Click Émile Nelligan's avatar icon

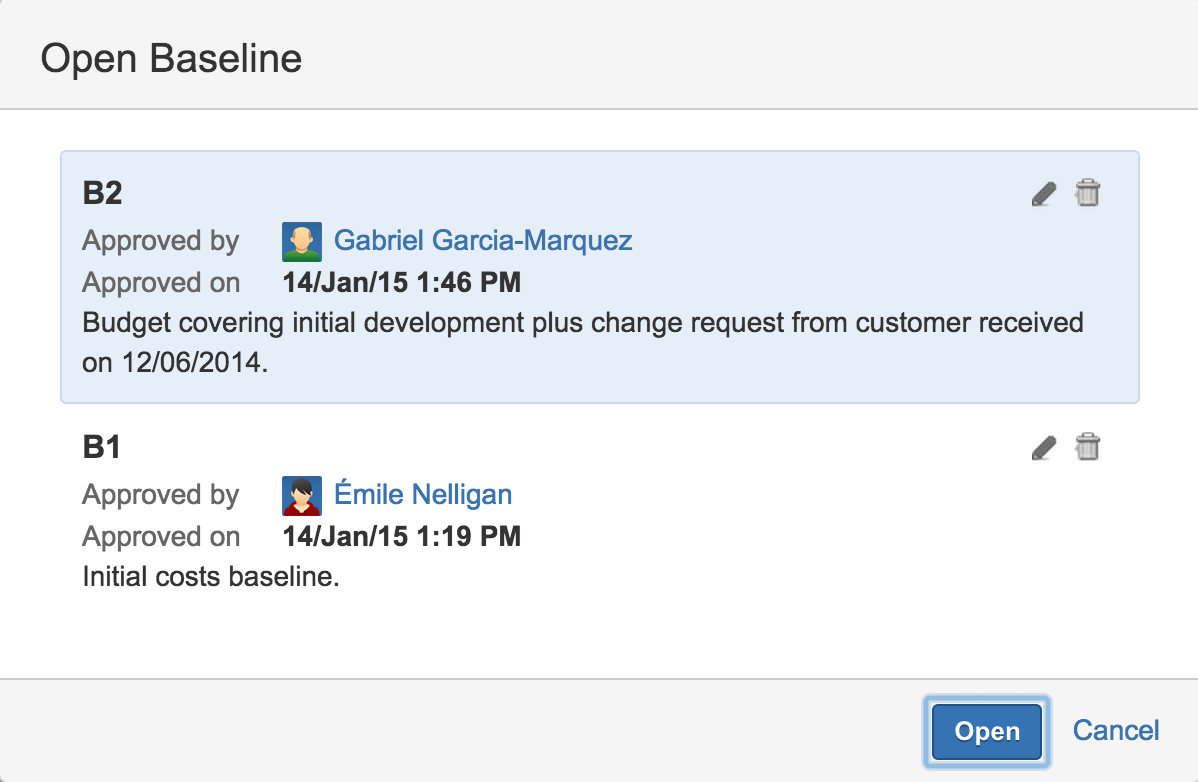(x=302, y=495)
